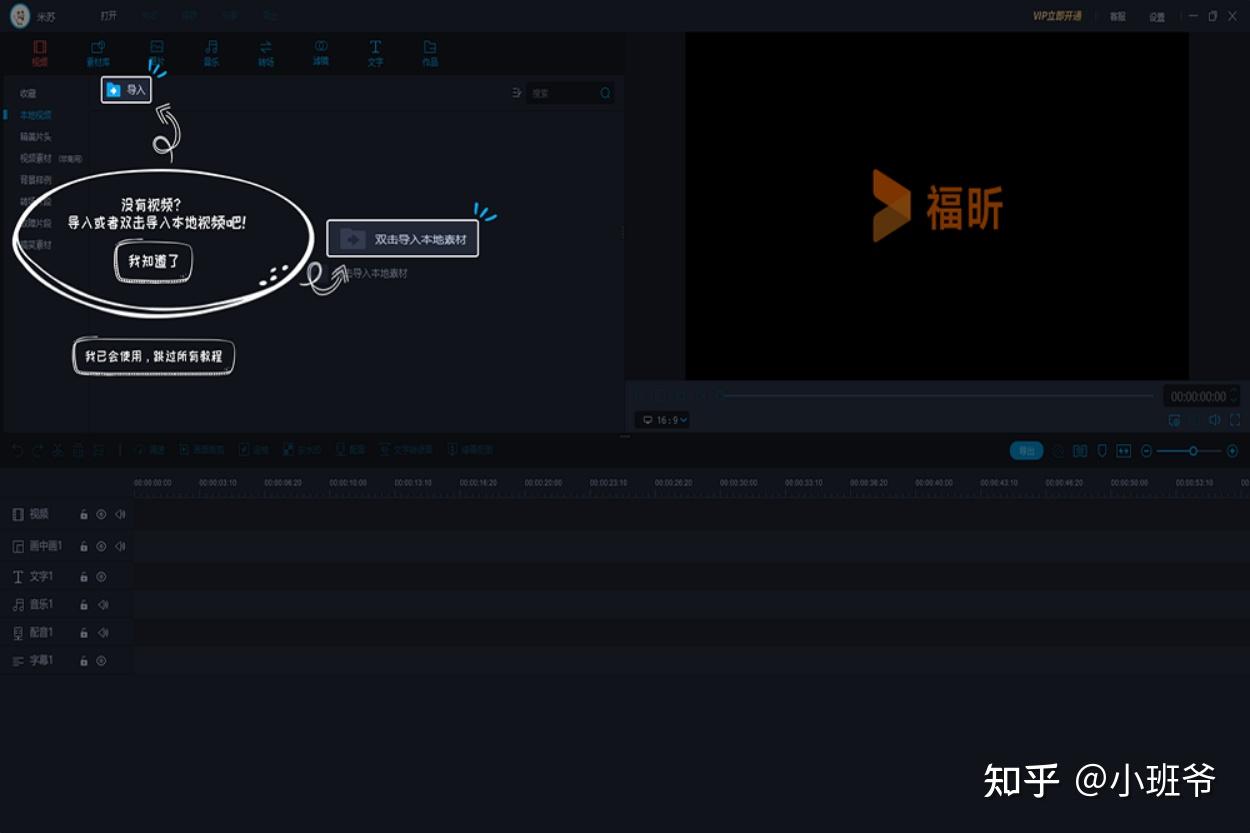Image resolution: width=1250 pixels, height=833 pixels.
Task: Toggle lock on the 字幕1 track
Action: [84, 661]
